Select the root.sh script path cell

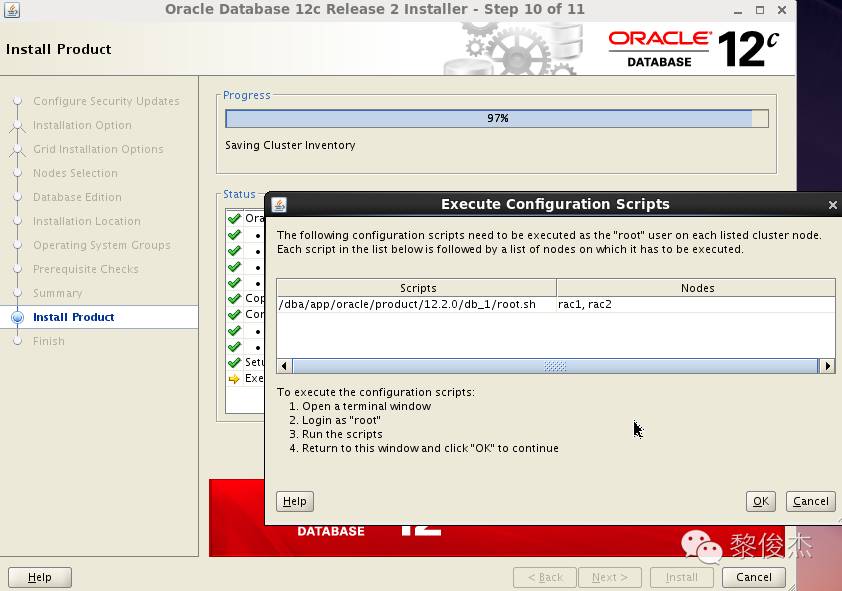(416, 304)
